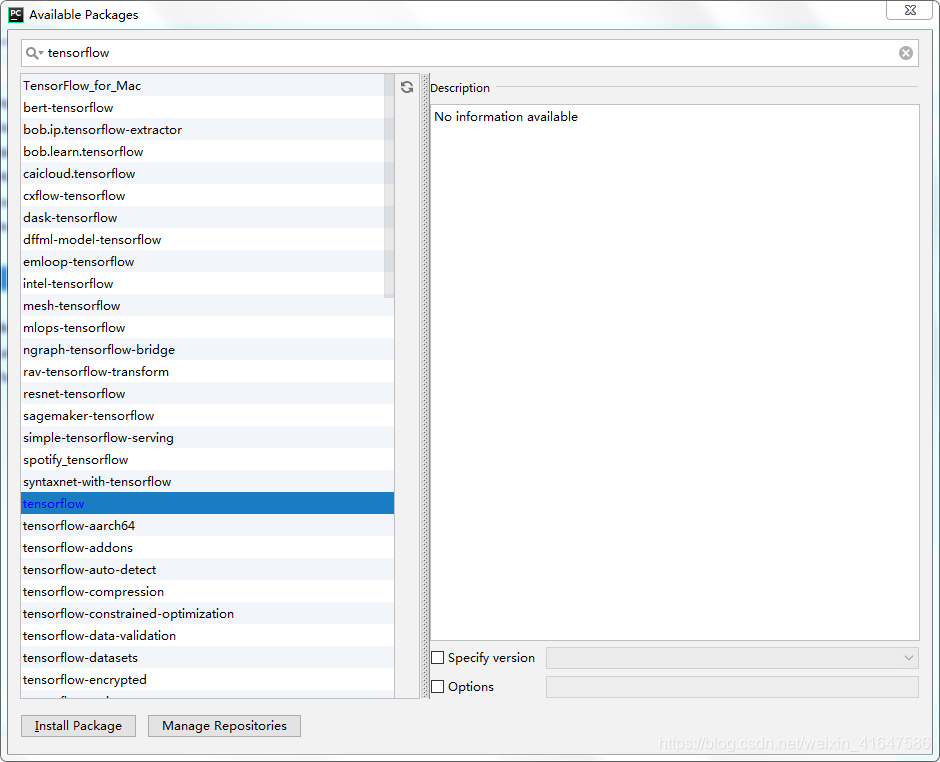The height and width of the screenshot is (762, 940).
Task: Select mlops-tensorflow package
Action: (x=207, y=327)
